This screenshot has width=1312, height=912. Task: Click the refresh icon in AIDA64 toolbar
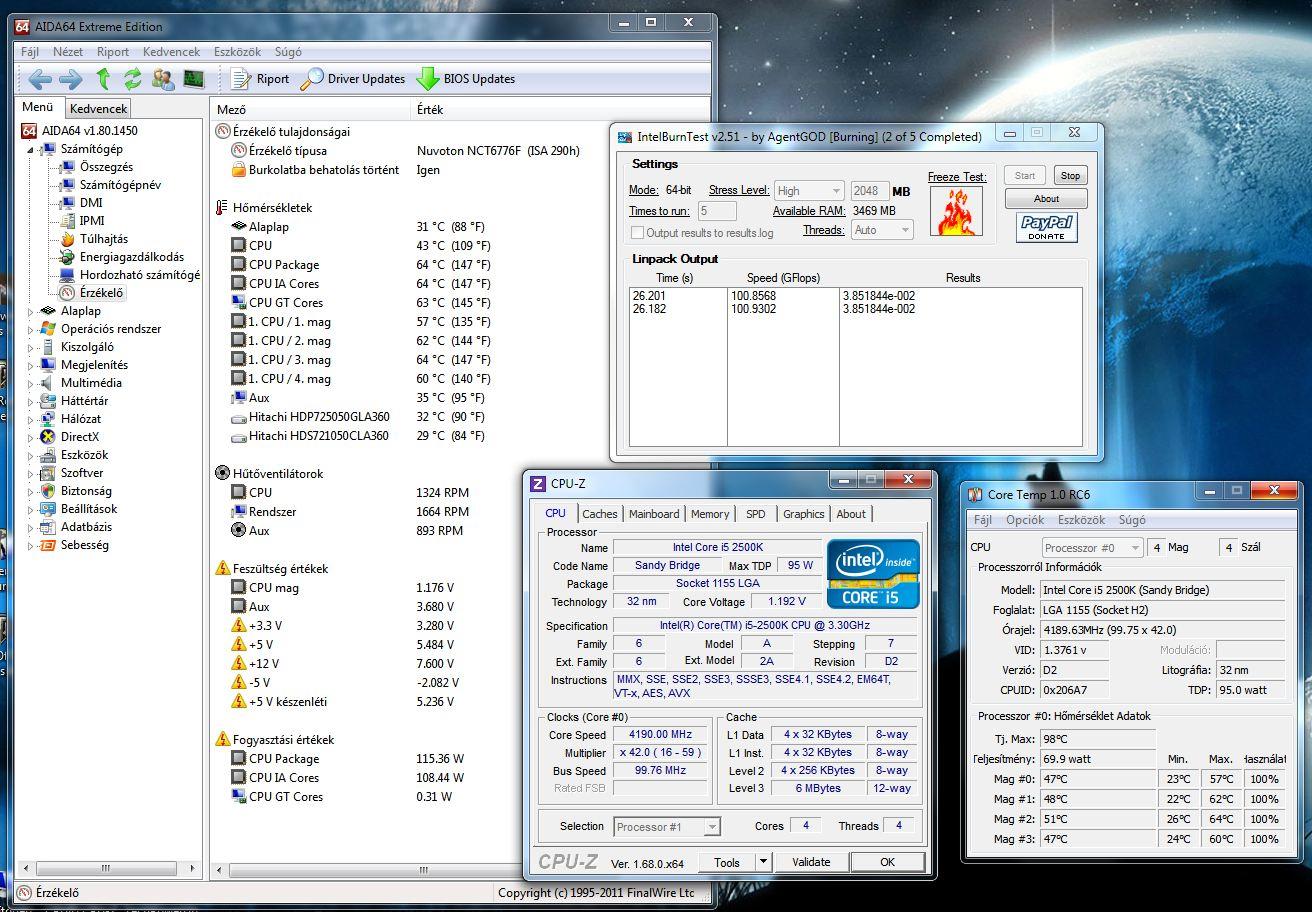click(133, 79)
